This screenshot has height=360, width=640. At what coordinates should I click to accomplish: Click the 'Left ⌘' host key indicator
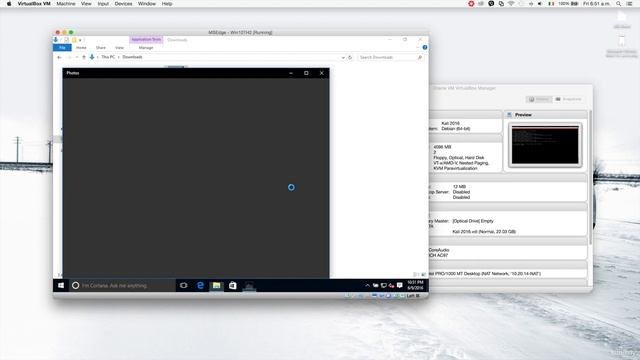tap(413, 296)
